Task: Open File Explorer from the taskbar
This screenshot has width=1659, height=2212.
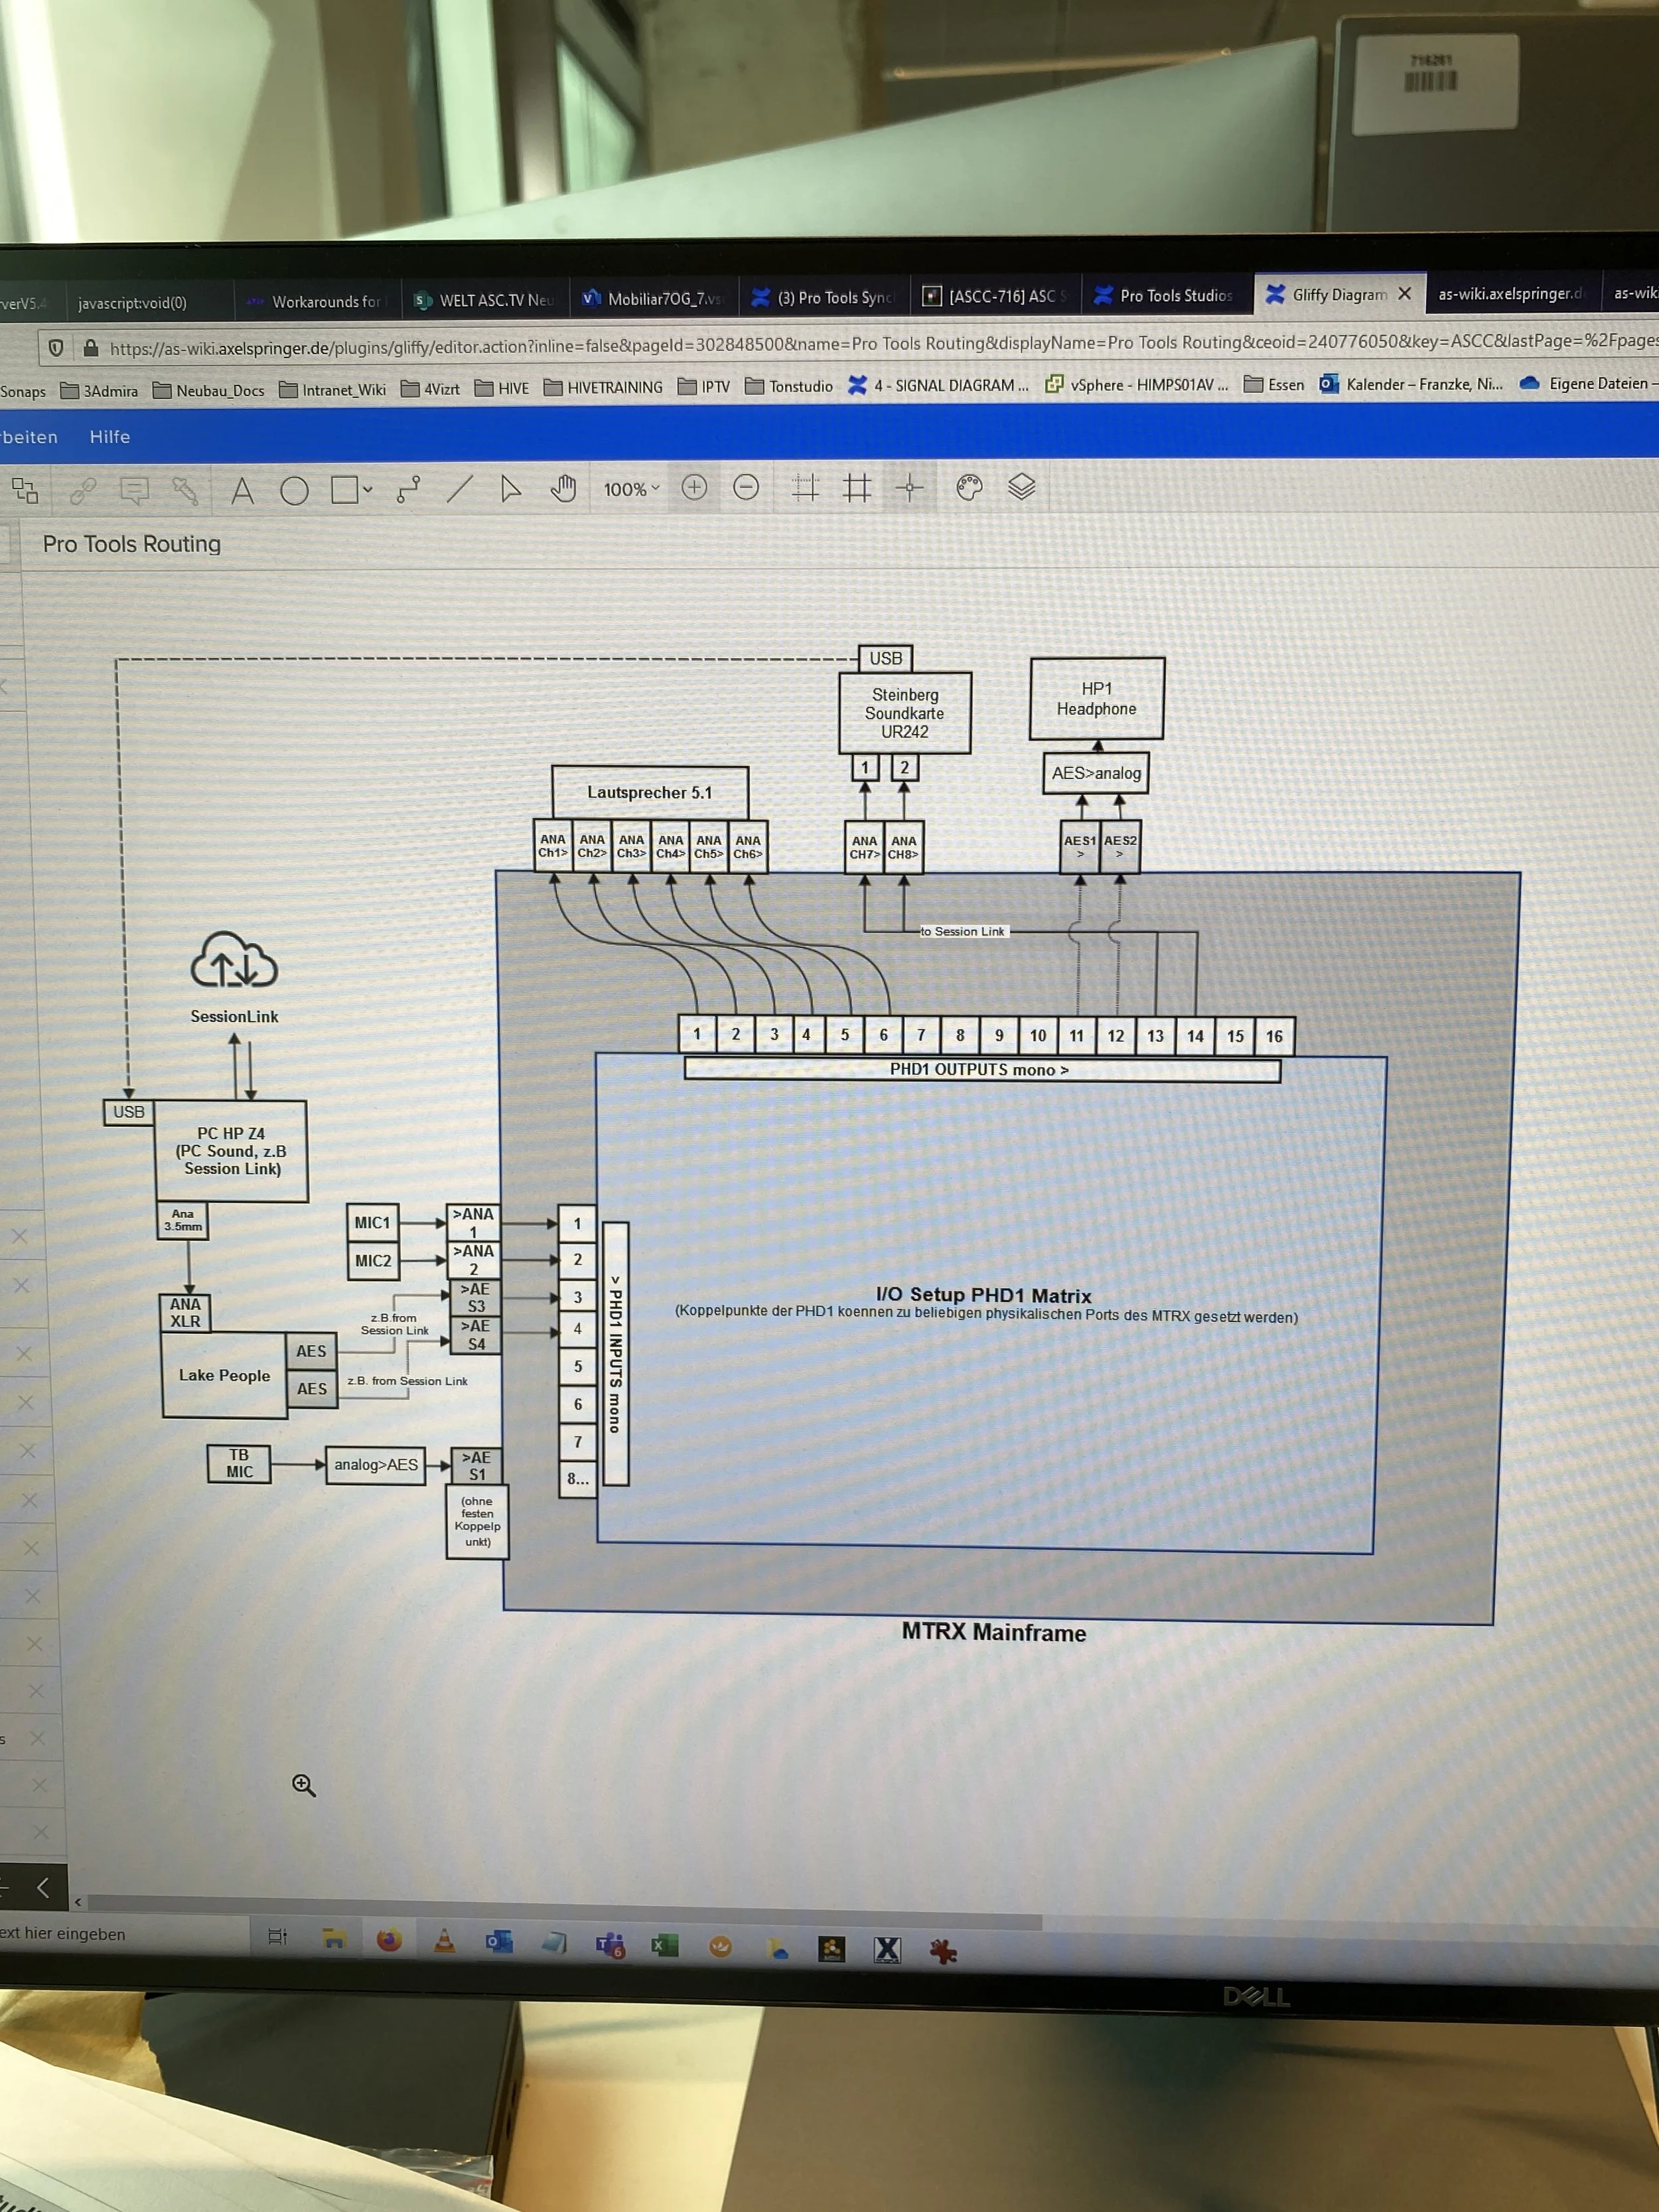Action: point(334,1939)
